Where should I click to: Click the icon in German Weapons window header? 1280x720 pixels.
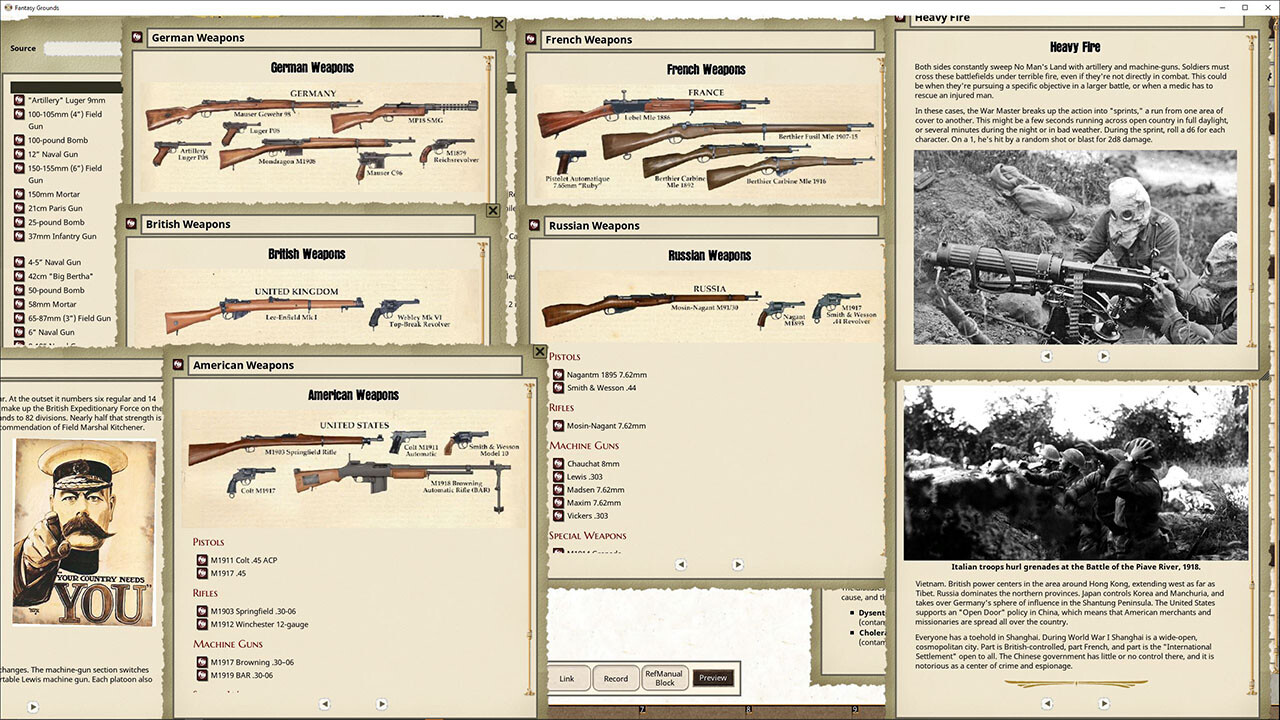(137, 37)
